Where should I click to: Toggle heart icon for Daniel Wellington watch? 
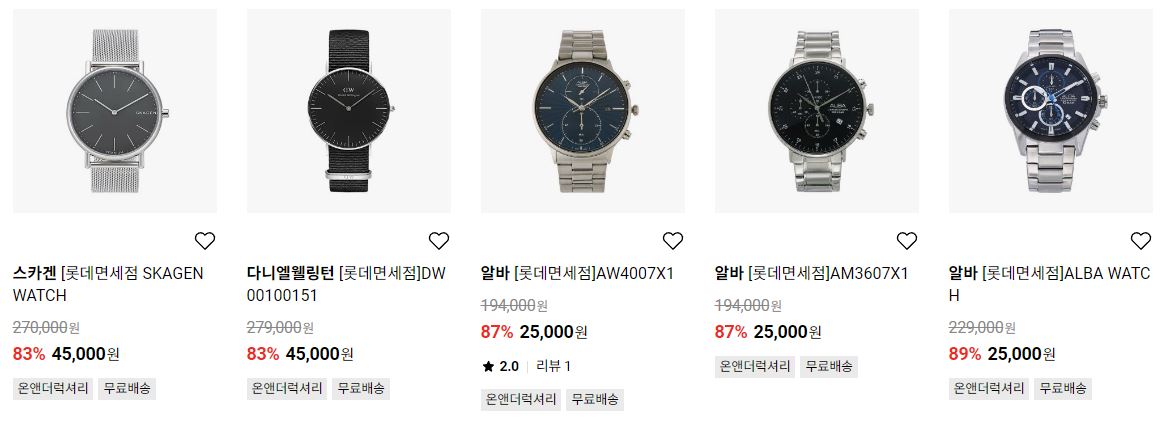[439, 241]
